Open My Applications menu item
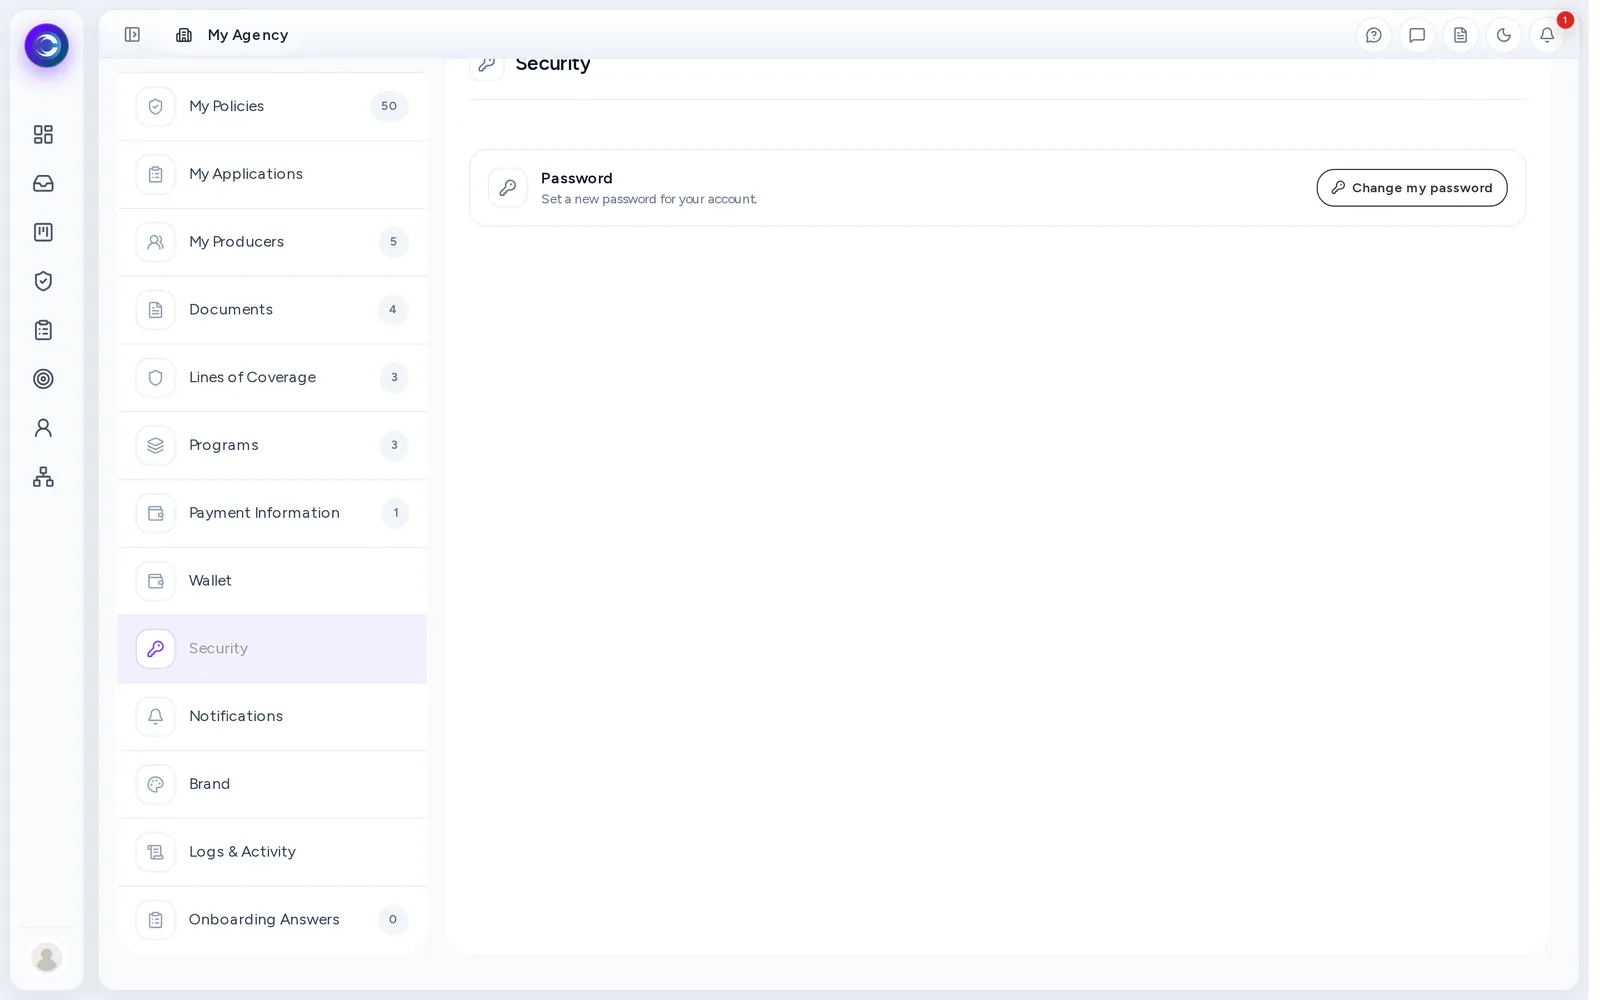Screen dimensions: 1600x1000 tap(272, 174)
